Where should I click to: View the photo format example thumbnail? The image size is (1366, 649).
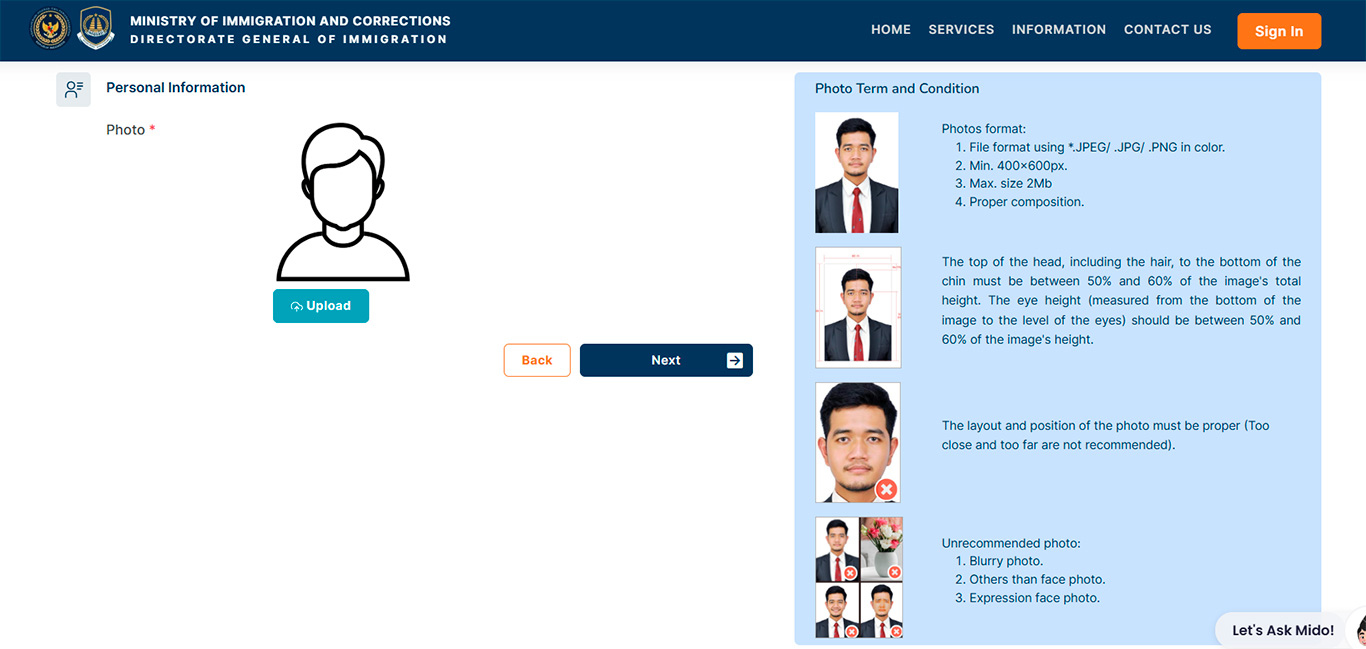857,173
